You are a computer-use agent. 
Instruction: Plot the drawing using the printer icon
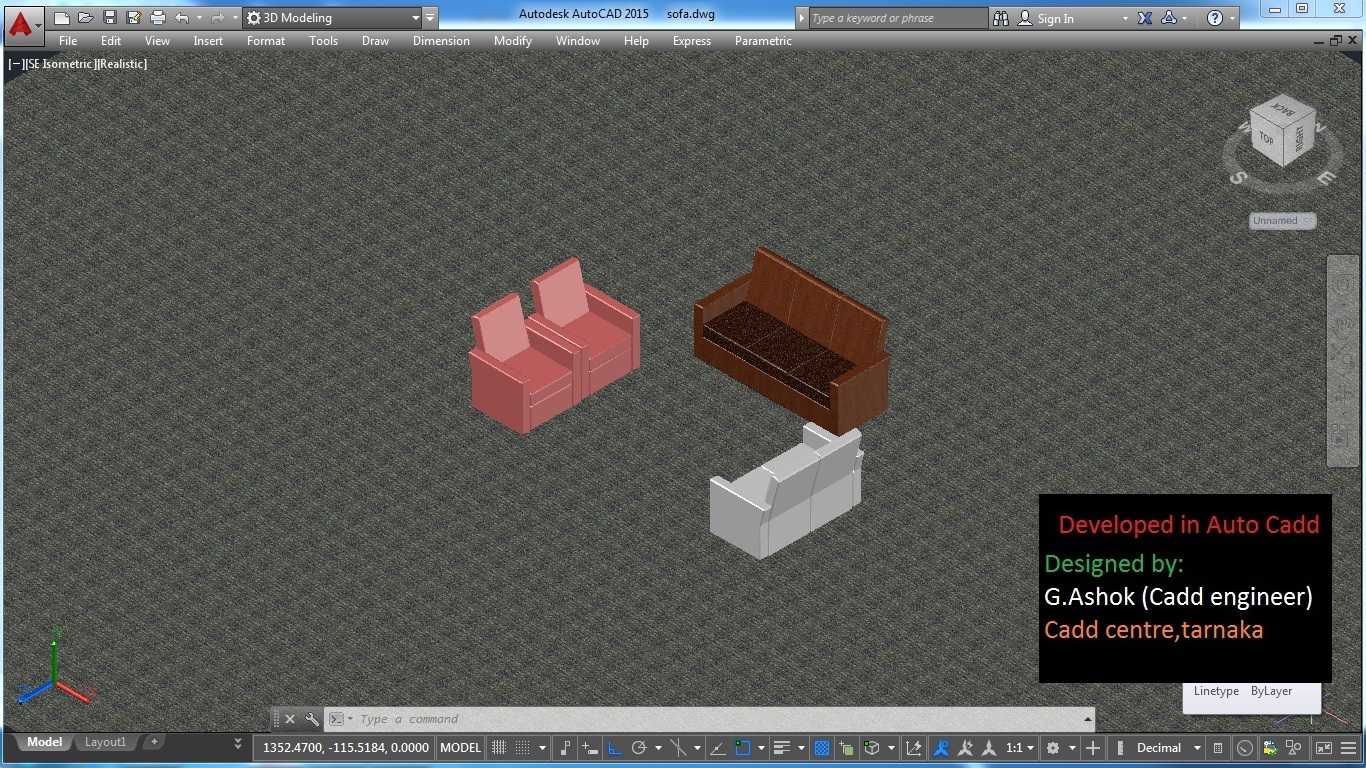click(x=158, y=18)
